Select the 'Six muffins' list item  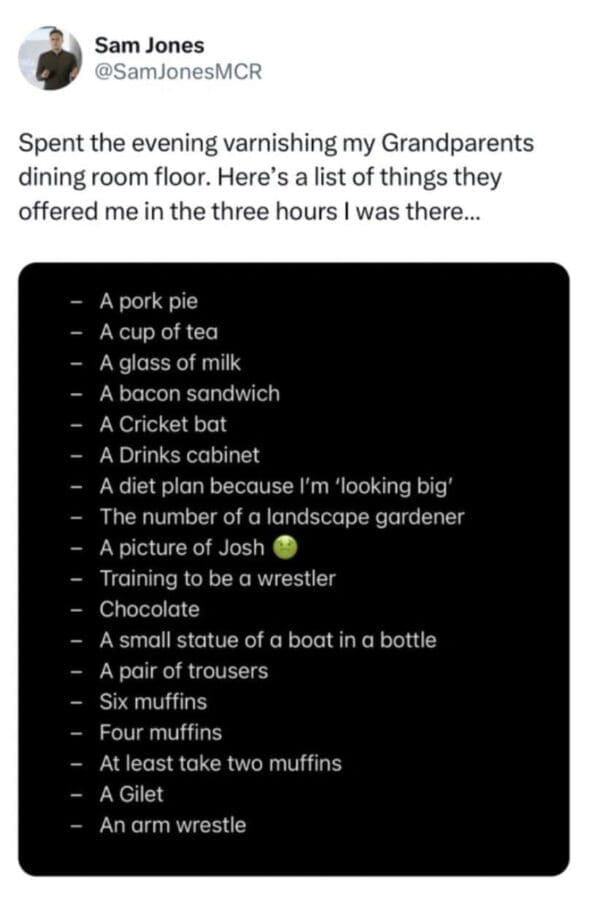click(x=153, y=702)
